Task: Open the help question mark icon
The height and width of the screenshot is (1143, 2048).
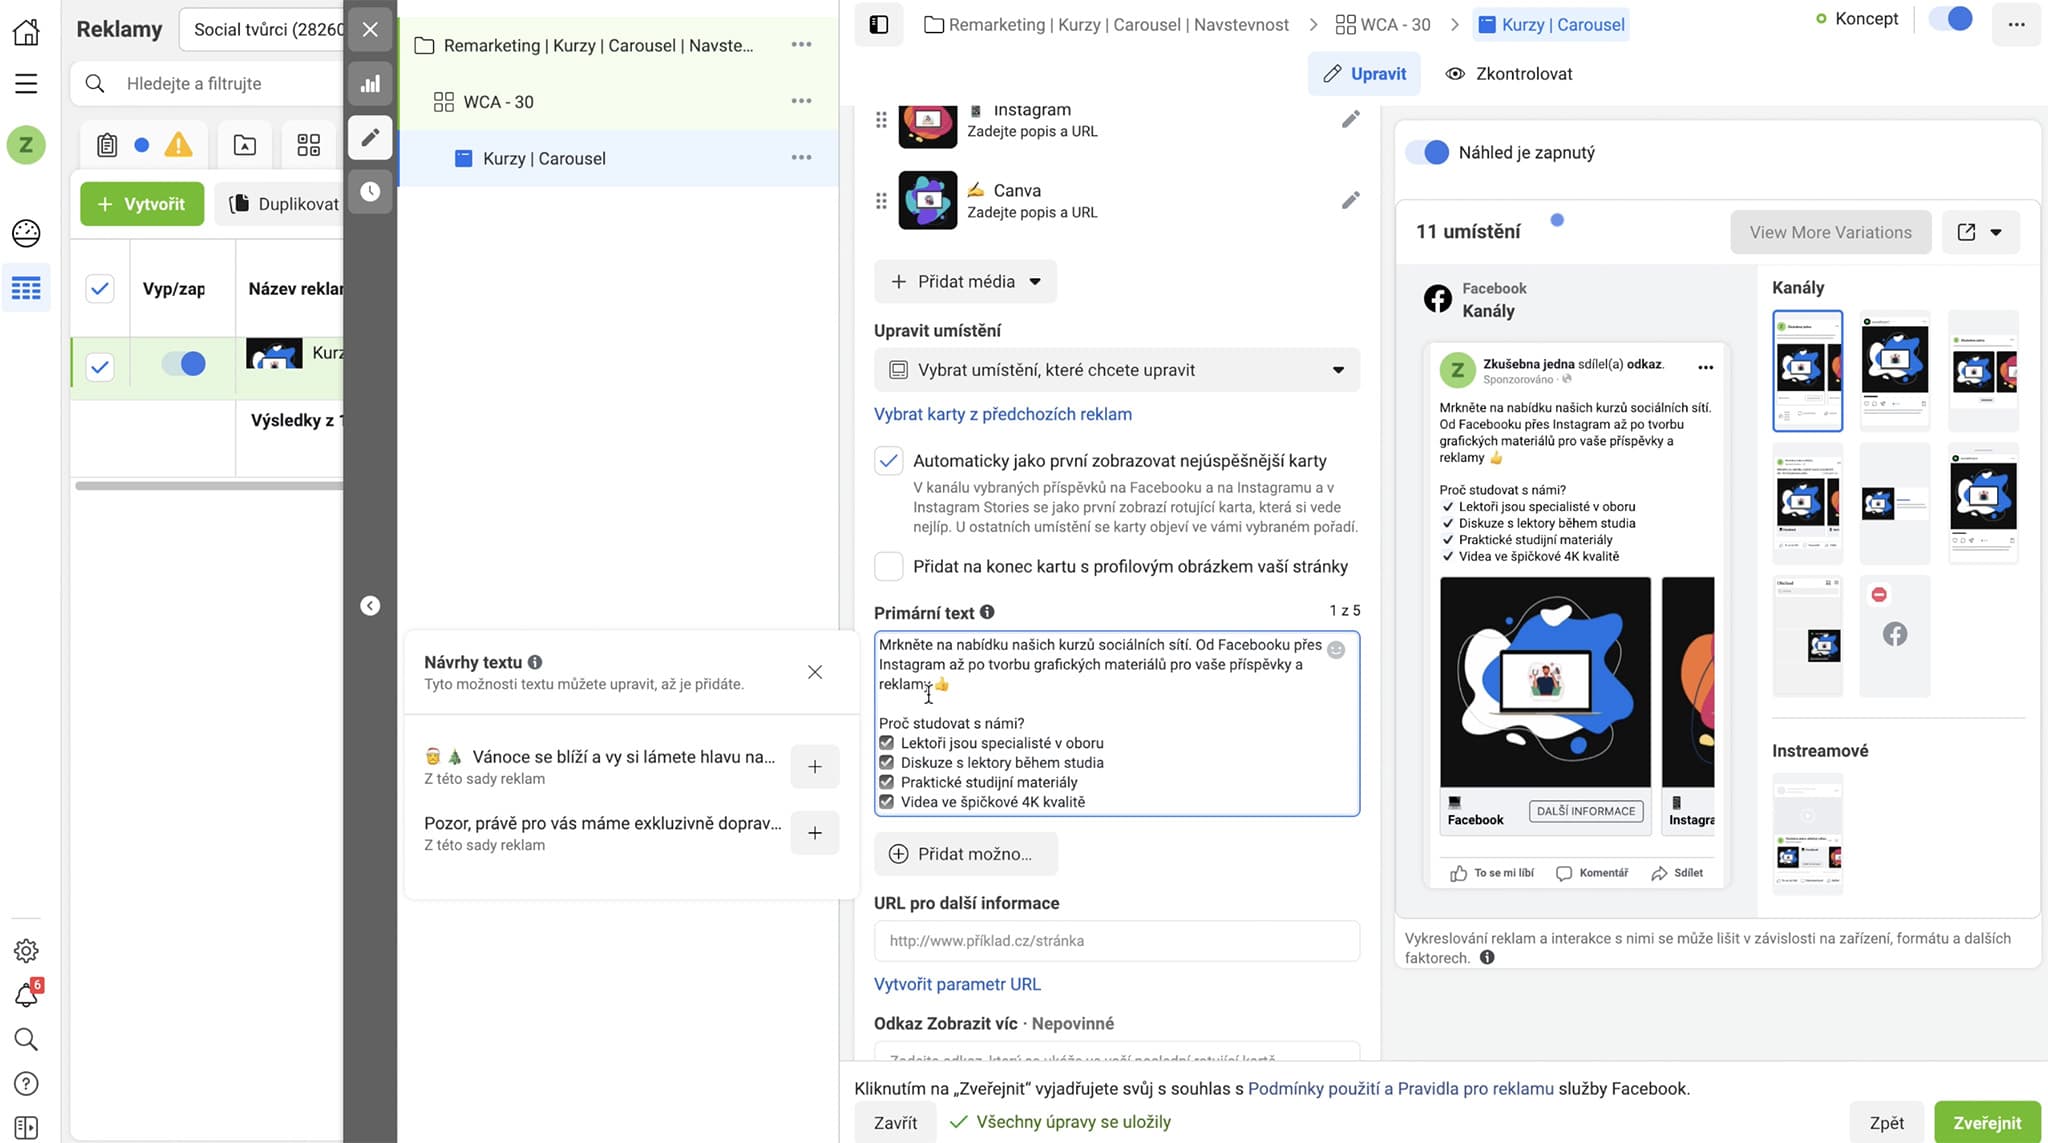Action: pyautogui.click(x=26, y=1083)
